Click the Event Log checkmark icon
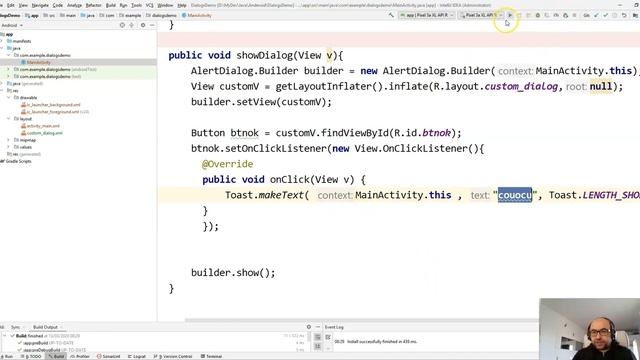 (328, 337)
